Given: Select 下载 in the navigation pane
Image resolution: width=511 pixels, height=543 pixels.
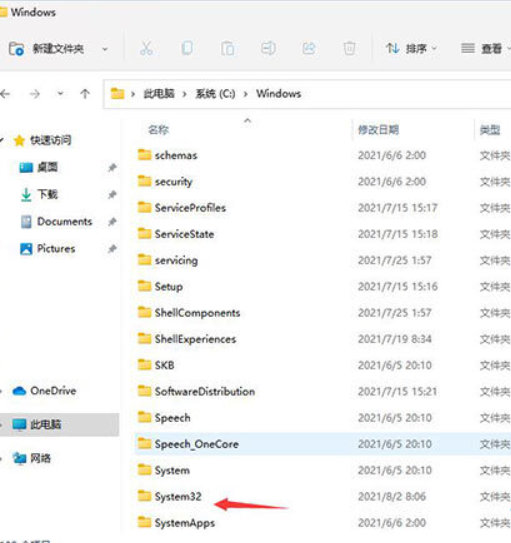Looking at the screenshot, I should (x=47, y=195).
